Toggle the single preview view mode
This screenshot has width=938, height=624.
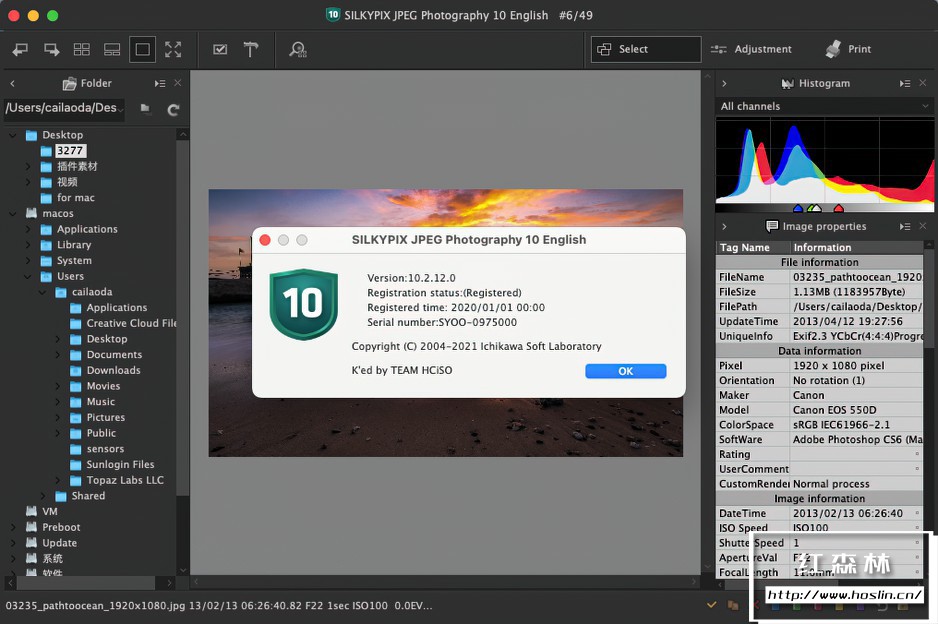142,49
